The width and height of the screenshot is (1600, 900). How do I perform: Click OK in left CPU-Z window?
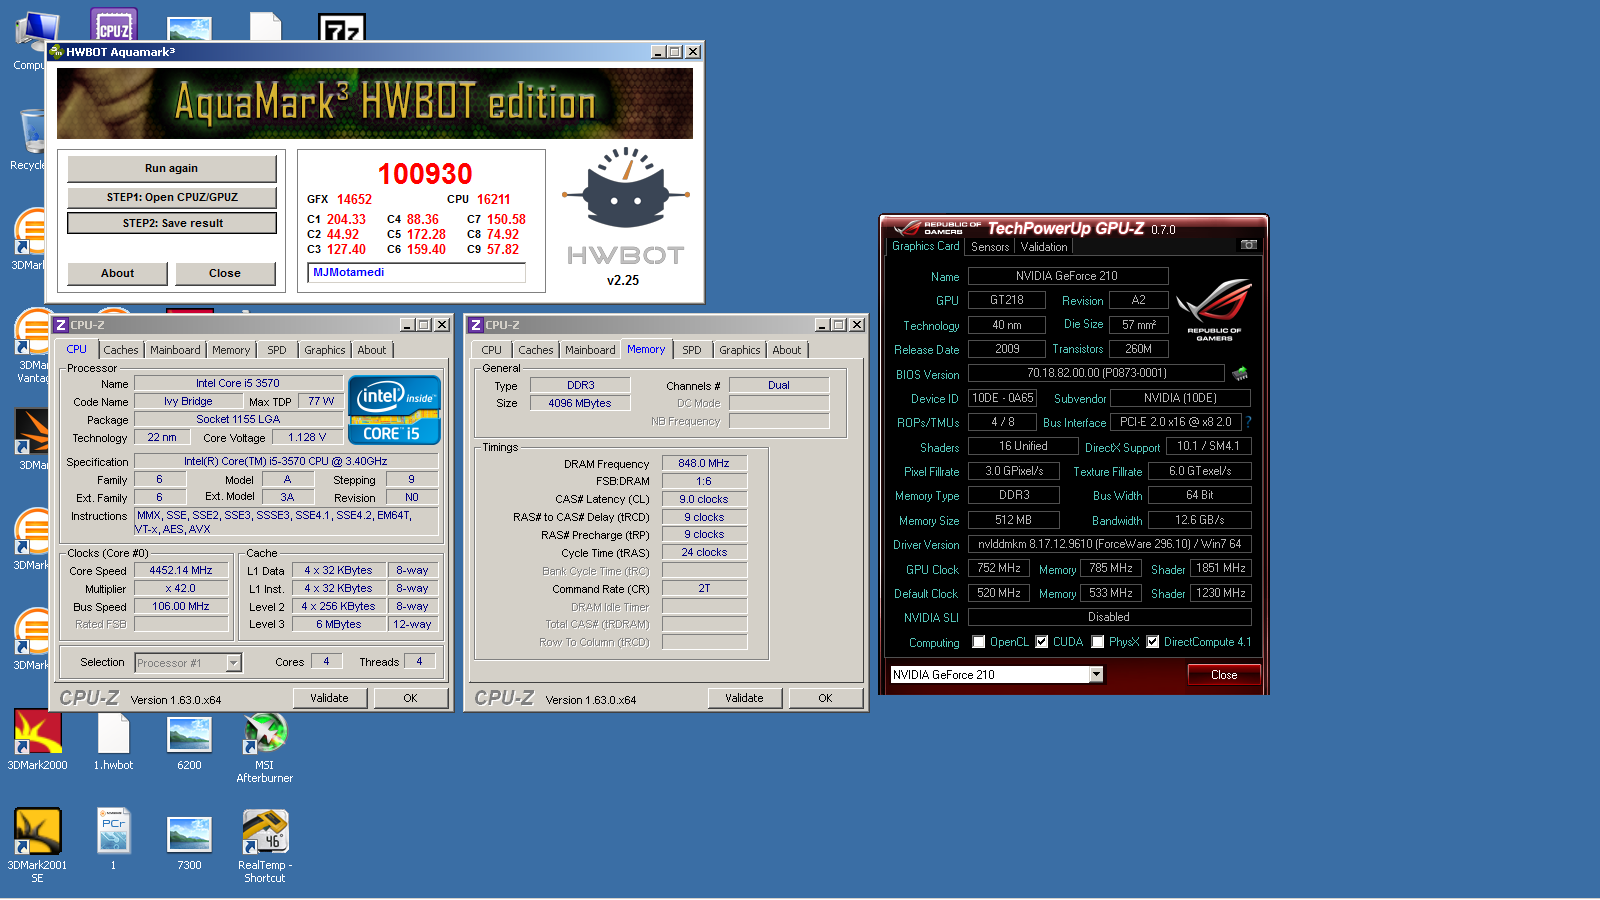410,698
